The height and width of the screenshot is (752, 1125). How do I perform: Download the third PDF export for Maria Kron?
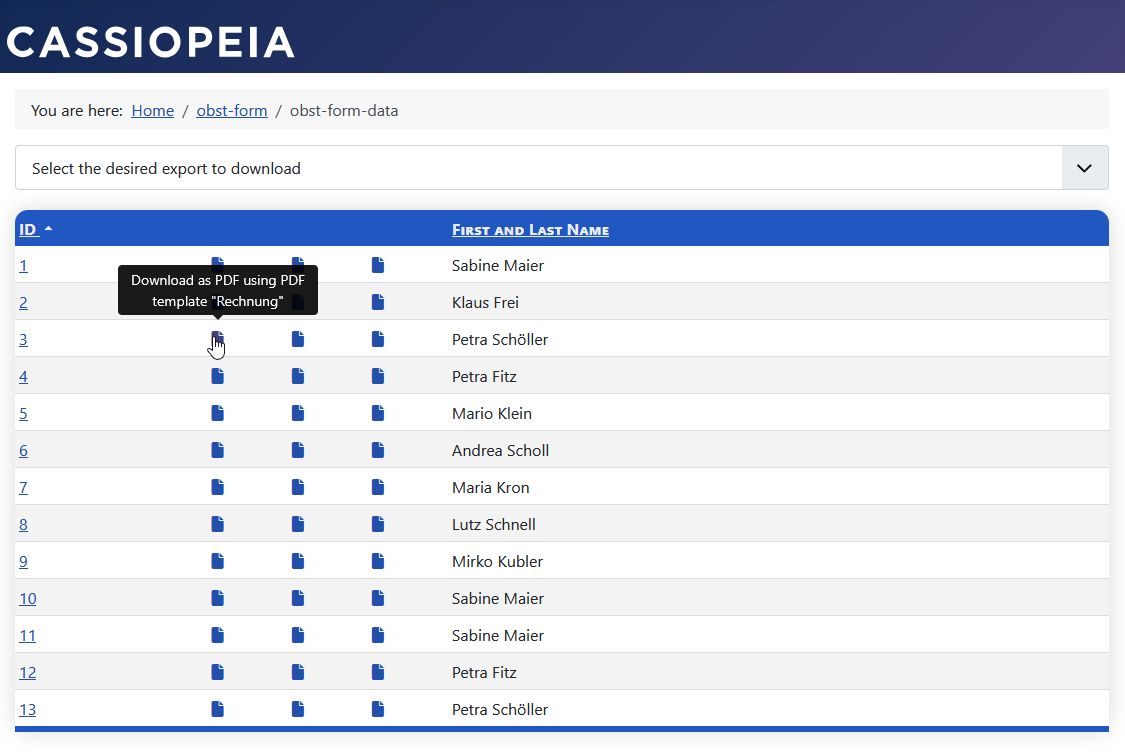point(377,487)
